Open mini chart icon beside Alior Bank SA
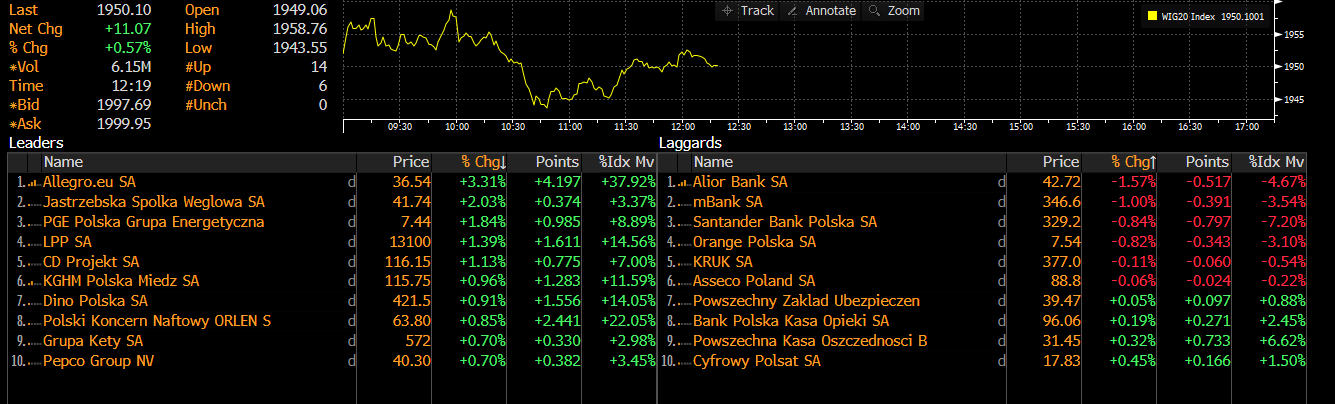 tap(686, 182)
